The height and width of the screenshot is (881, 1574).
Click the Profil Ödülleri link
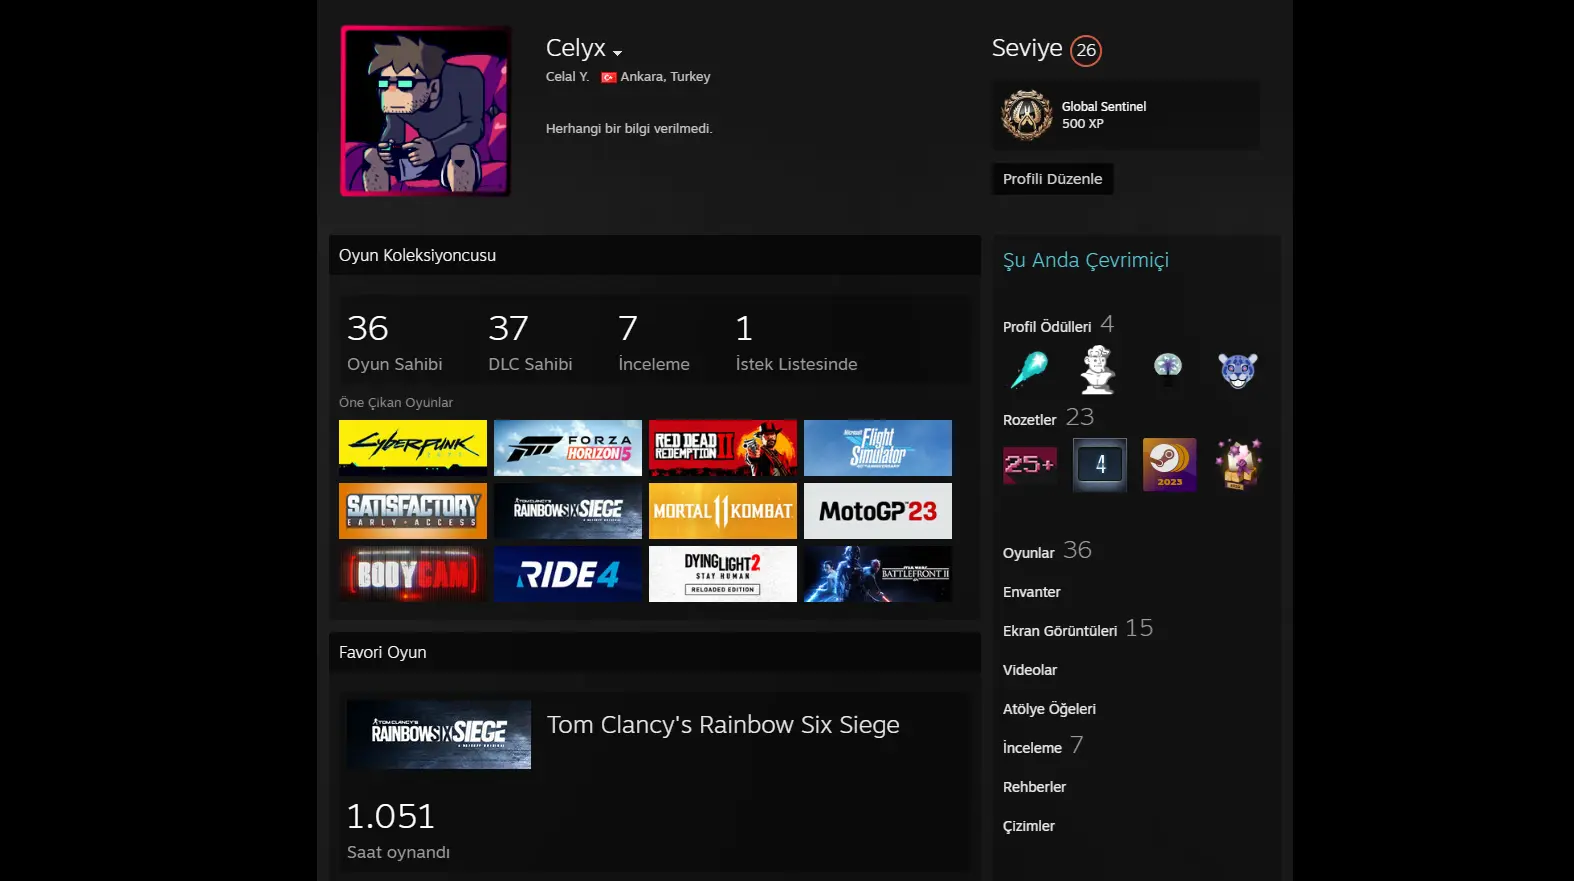click(1047, 327)
